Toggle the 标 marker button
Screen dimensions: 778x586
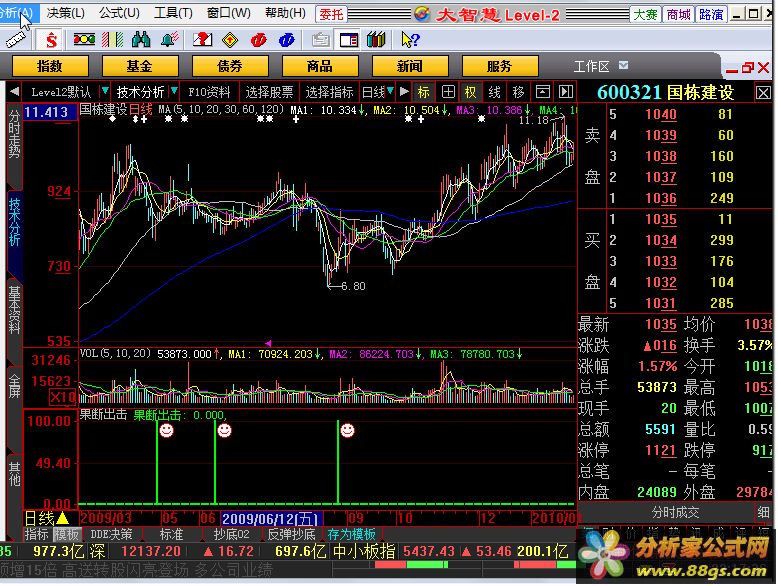[x=424, y=92]
